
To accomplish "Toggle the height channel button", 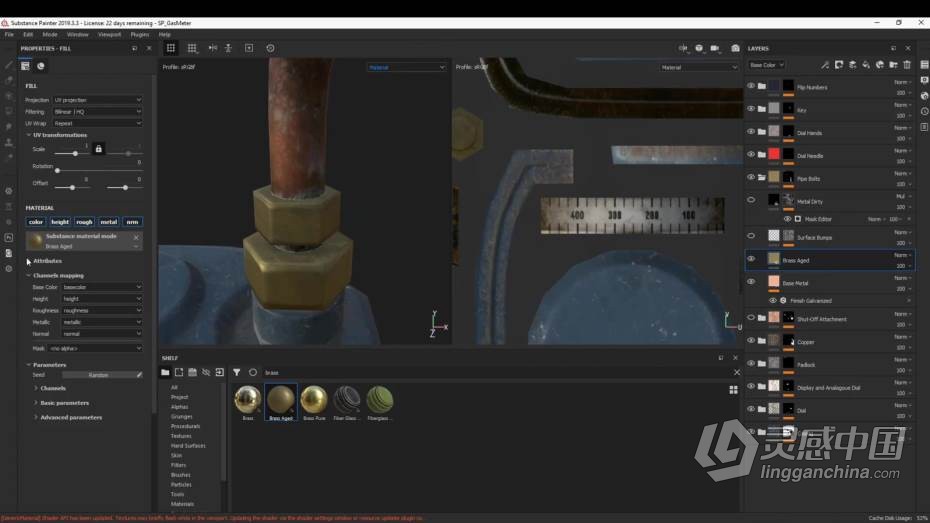I will pos(60,222).
